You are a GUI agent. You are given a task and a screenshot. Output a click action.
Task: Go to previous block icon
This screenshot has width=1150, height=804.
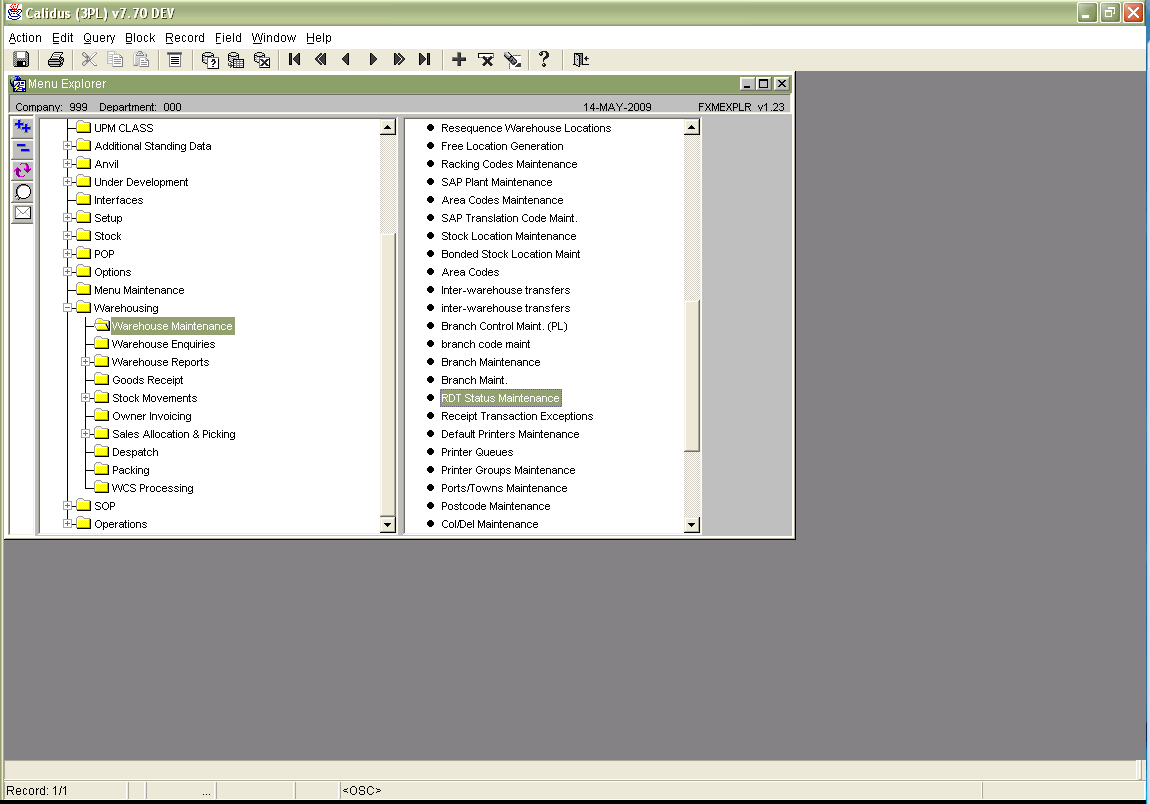321,59
